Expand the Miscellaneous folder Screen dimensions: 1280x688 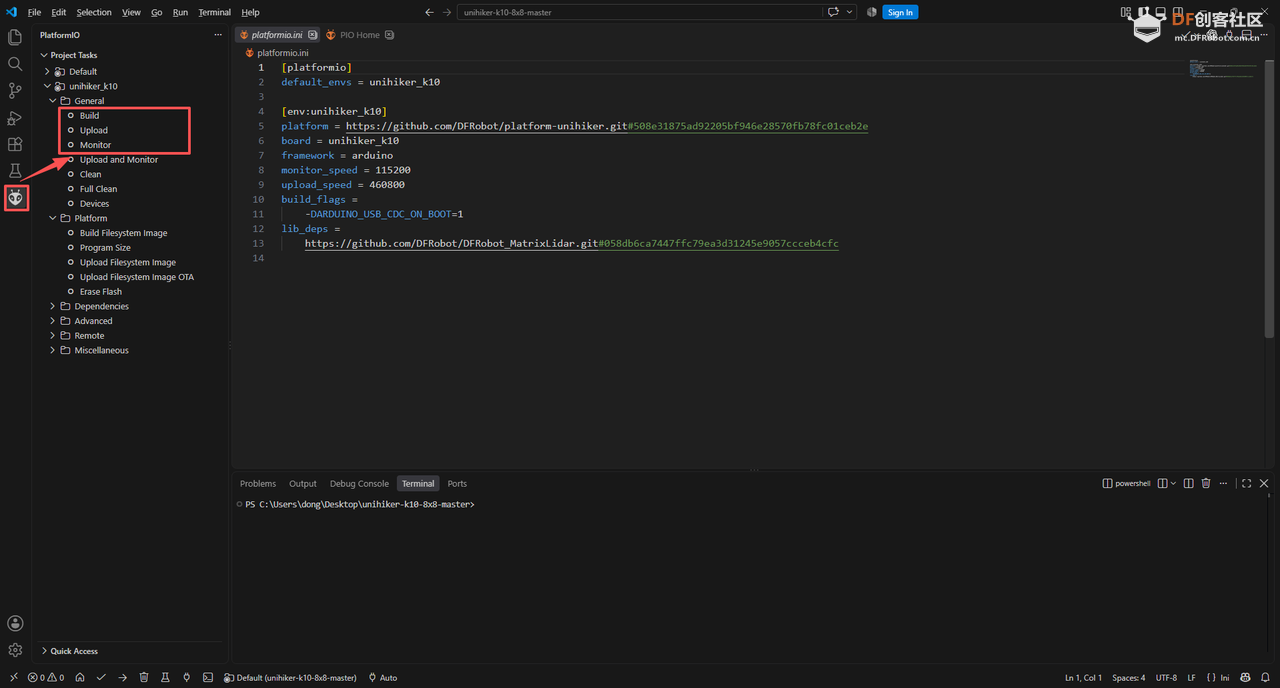tap(53, 350)
